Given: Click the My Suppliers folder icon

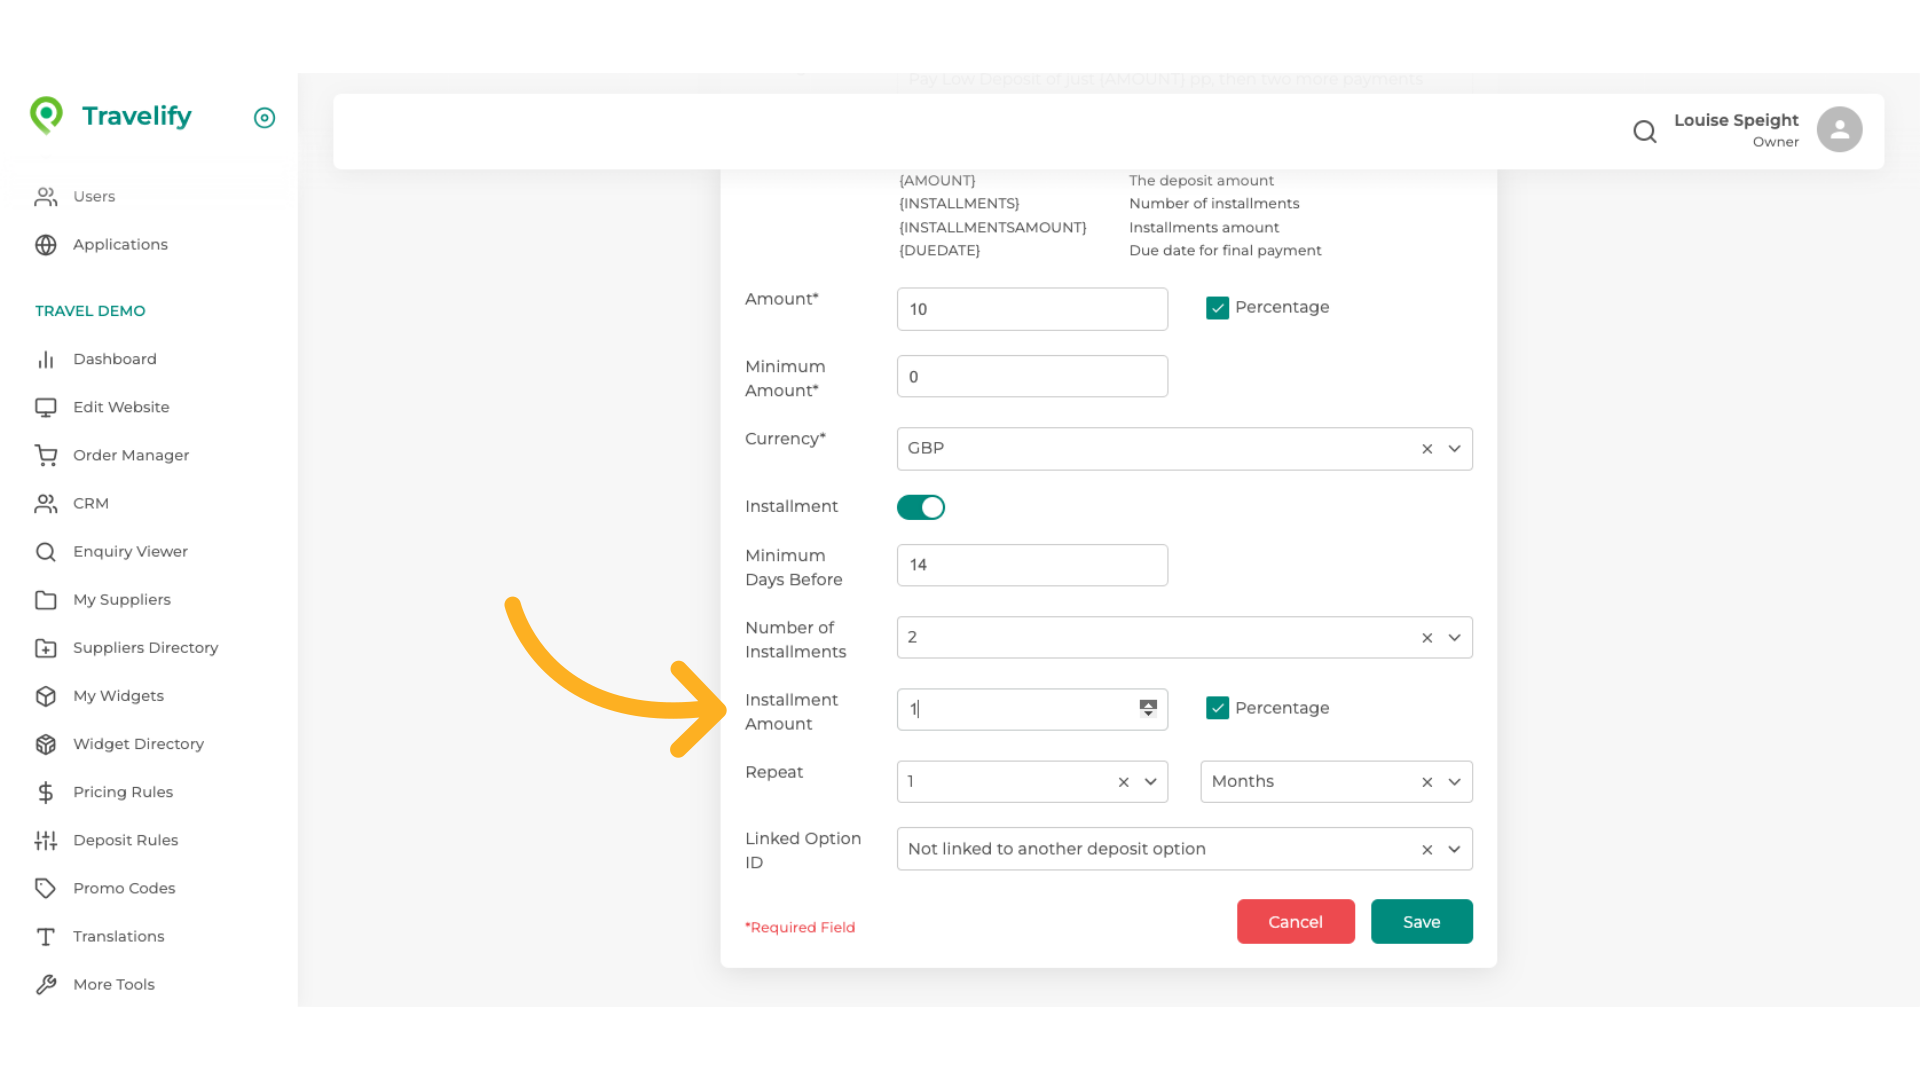Looking at the screenshot, I should (46, 599).
